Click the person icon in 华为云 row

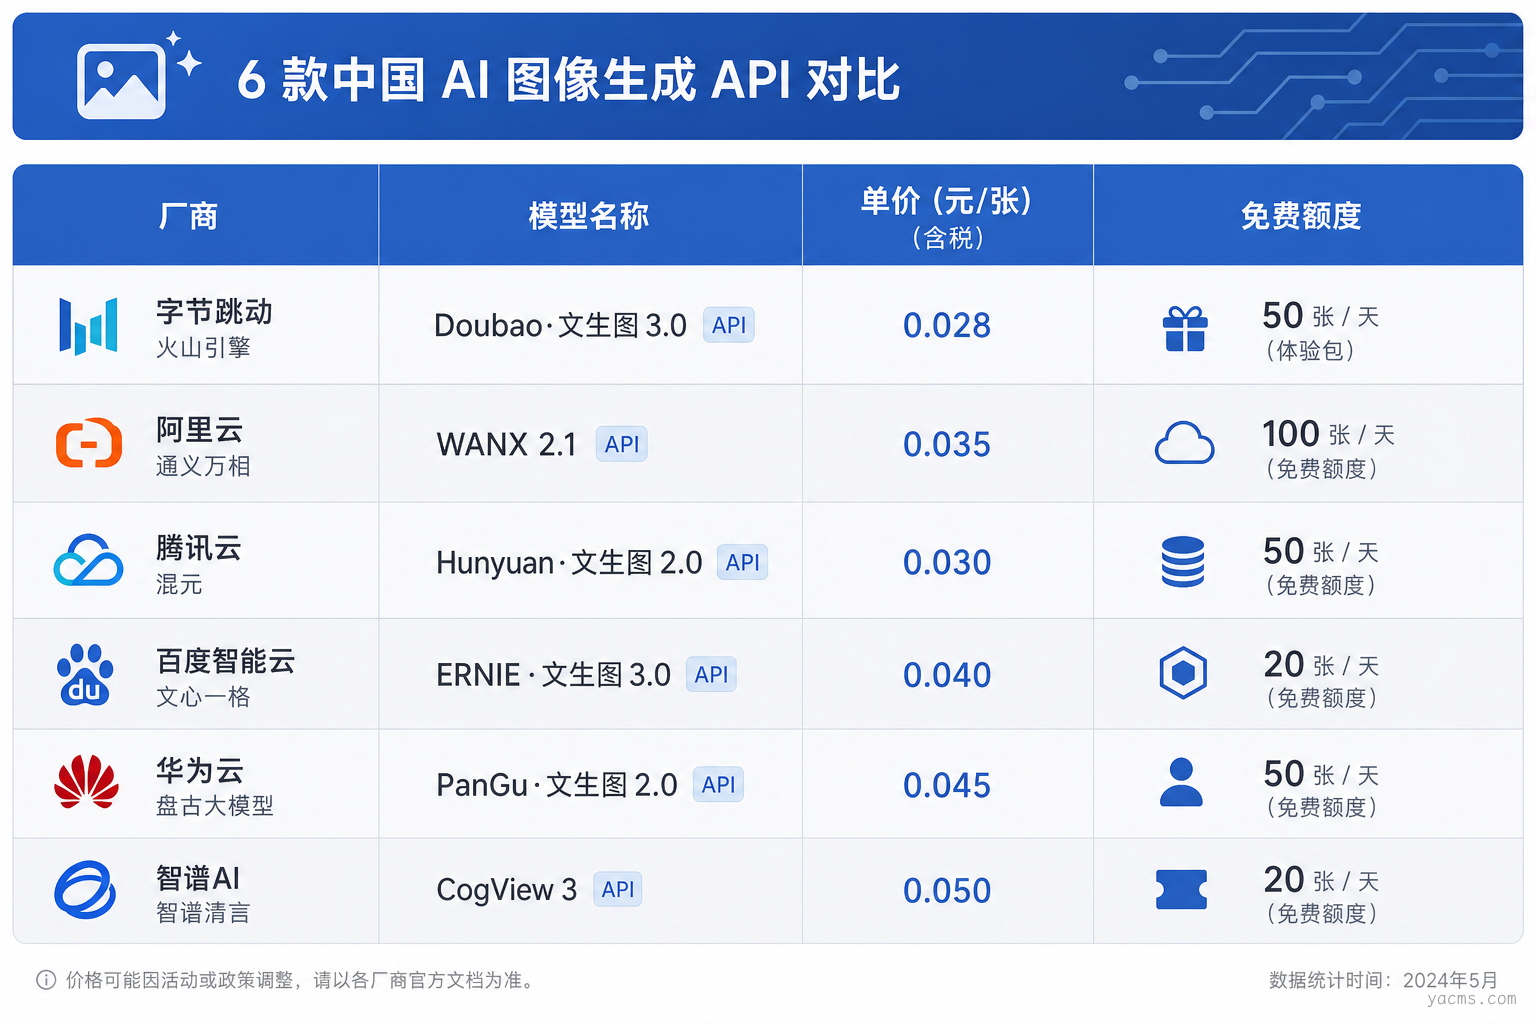(x=1181, y=782)
